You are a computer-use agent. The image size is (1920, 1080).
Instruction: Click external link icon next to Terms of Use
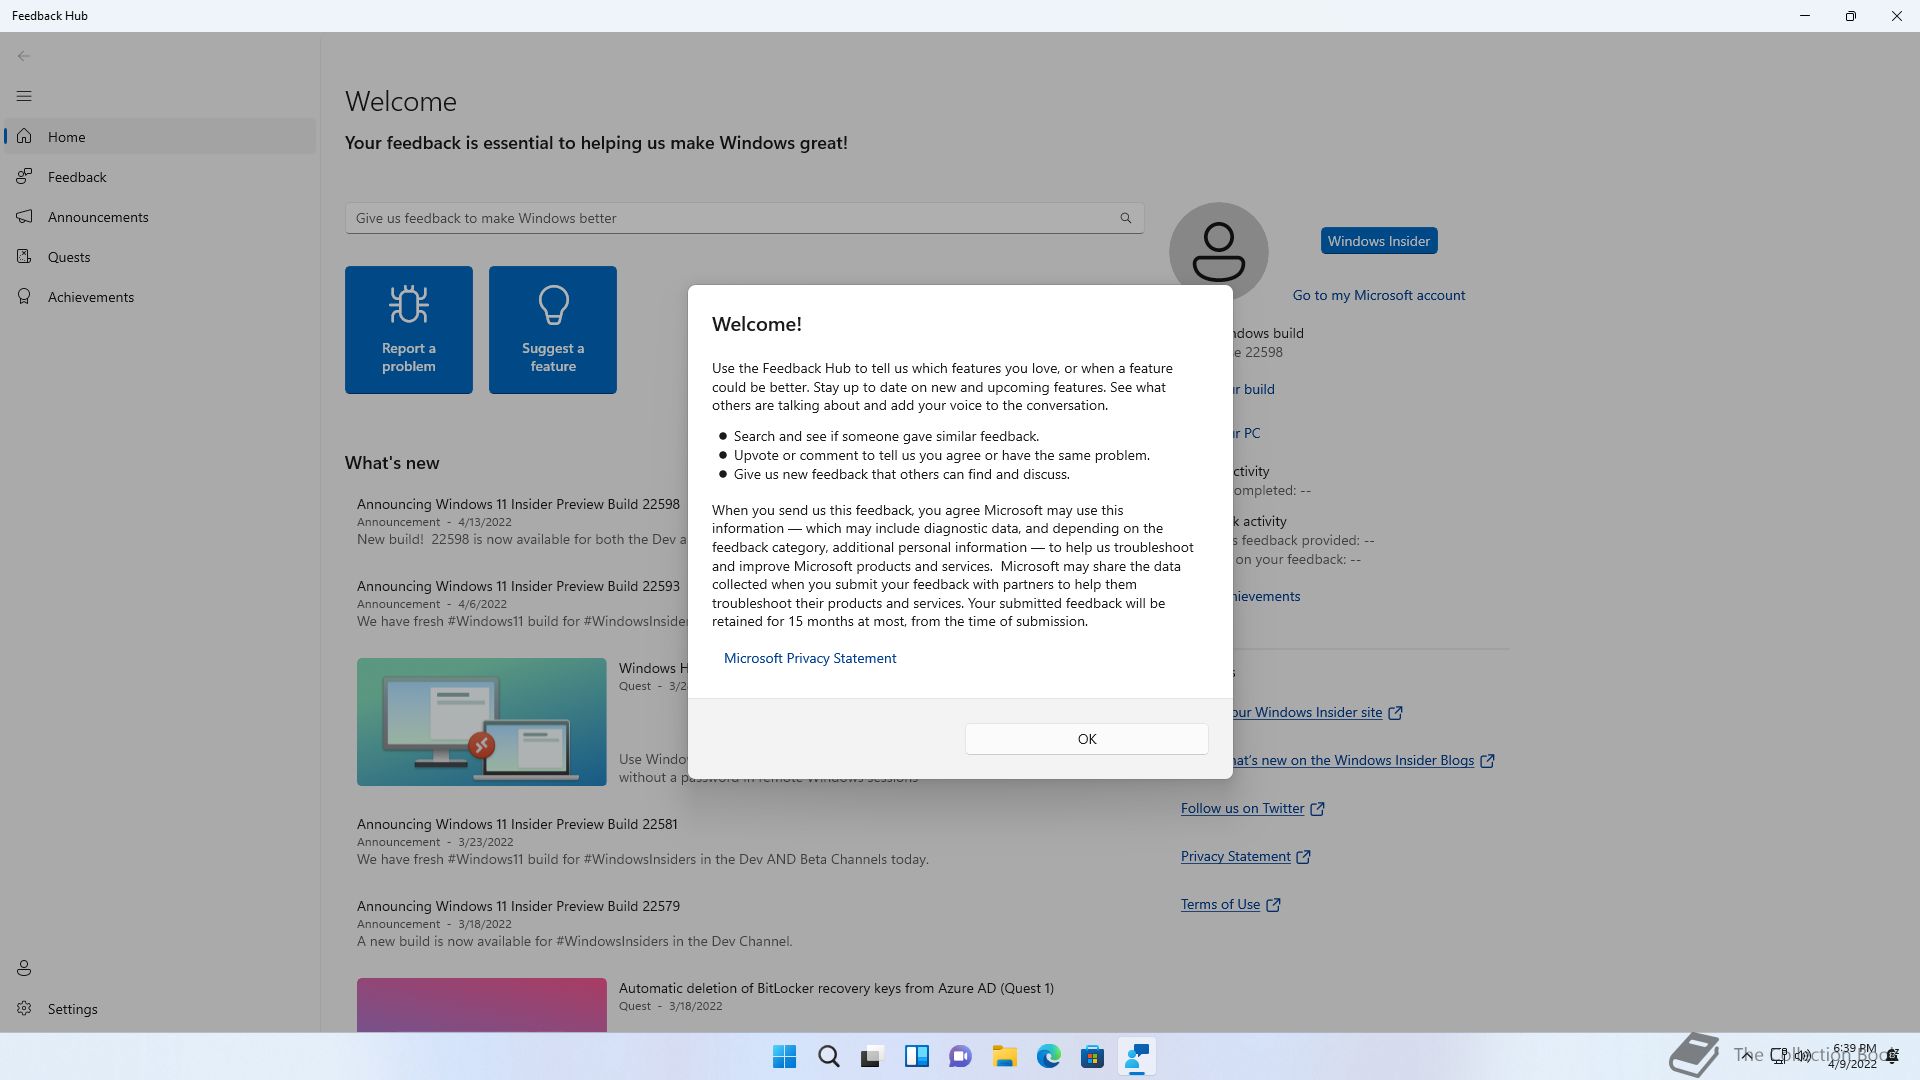click(1273, 905)
